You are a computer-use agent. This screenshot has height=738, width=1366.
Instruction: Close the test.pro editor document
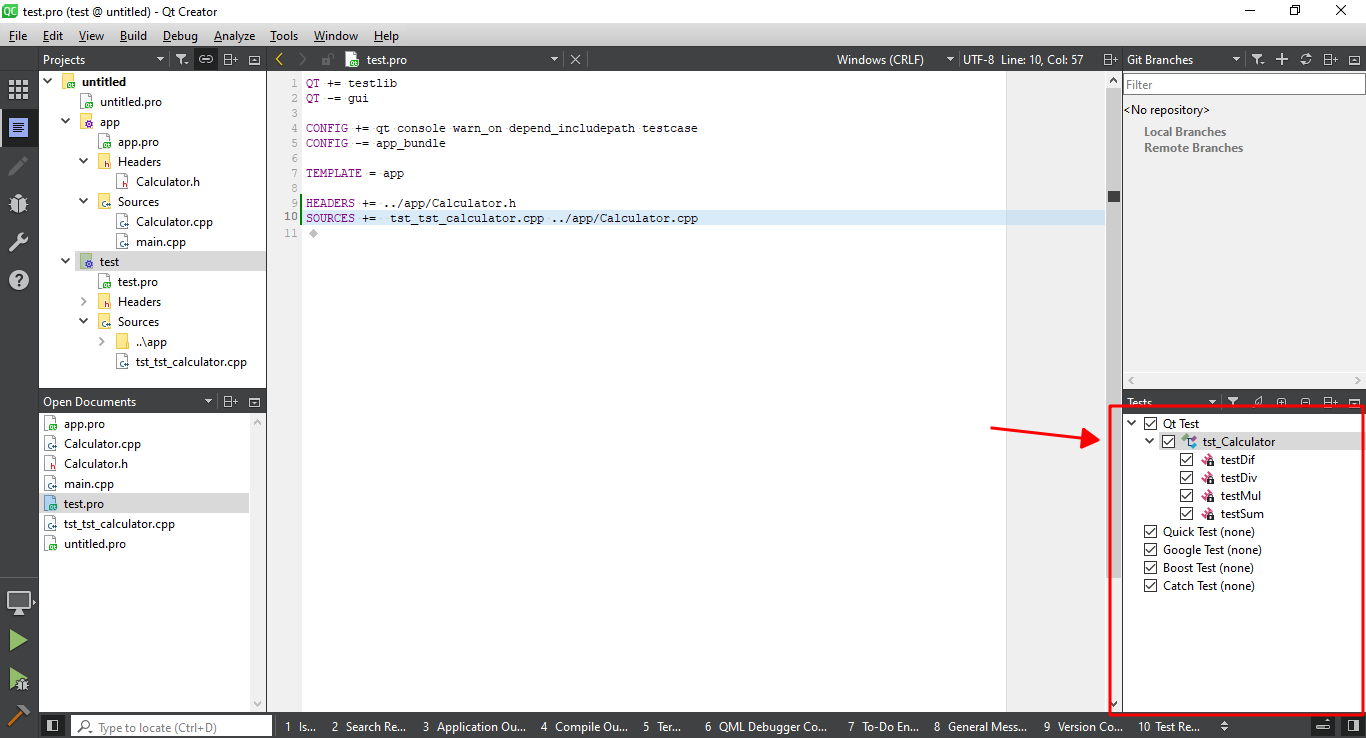(x=575, y=60)
